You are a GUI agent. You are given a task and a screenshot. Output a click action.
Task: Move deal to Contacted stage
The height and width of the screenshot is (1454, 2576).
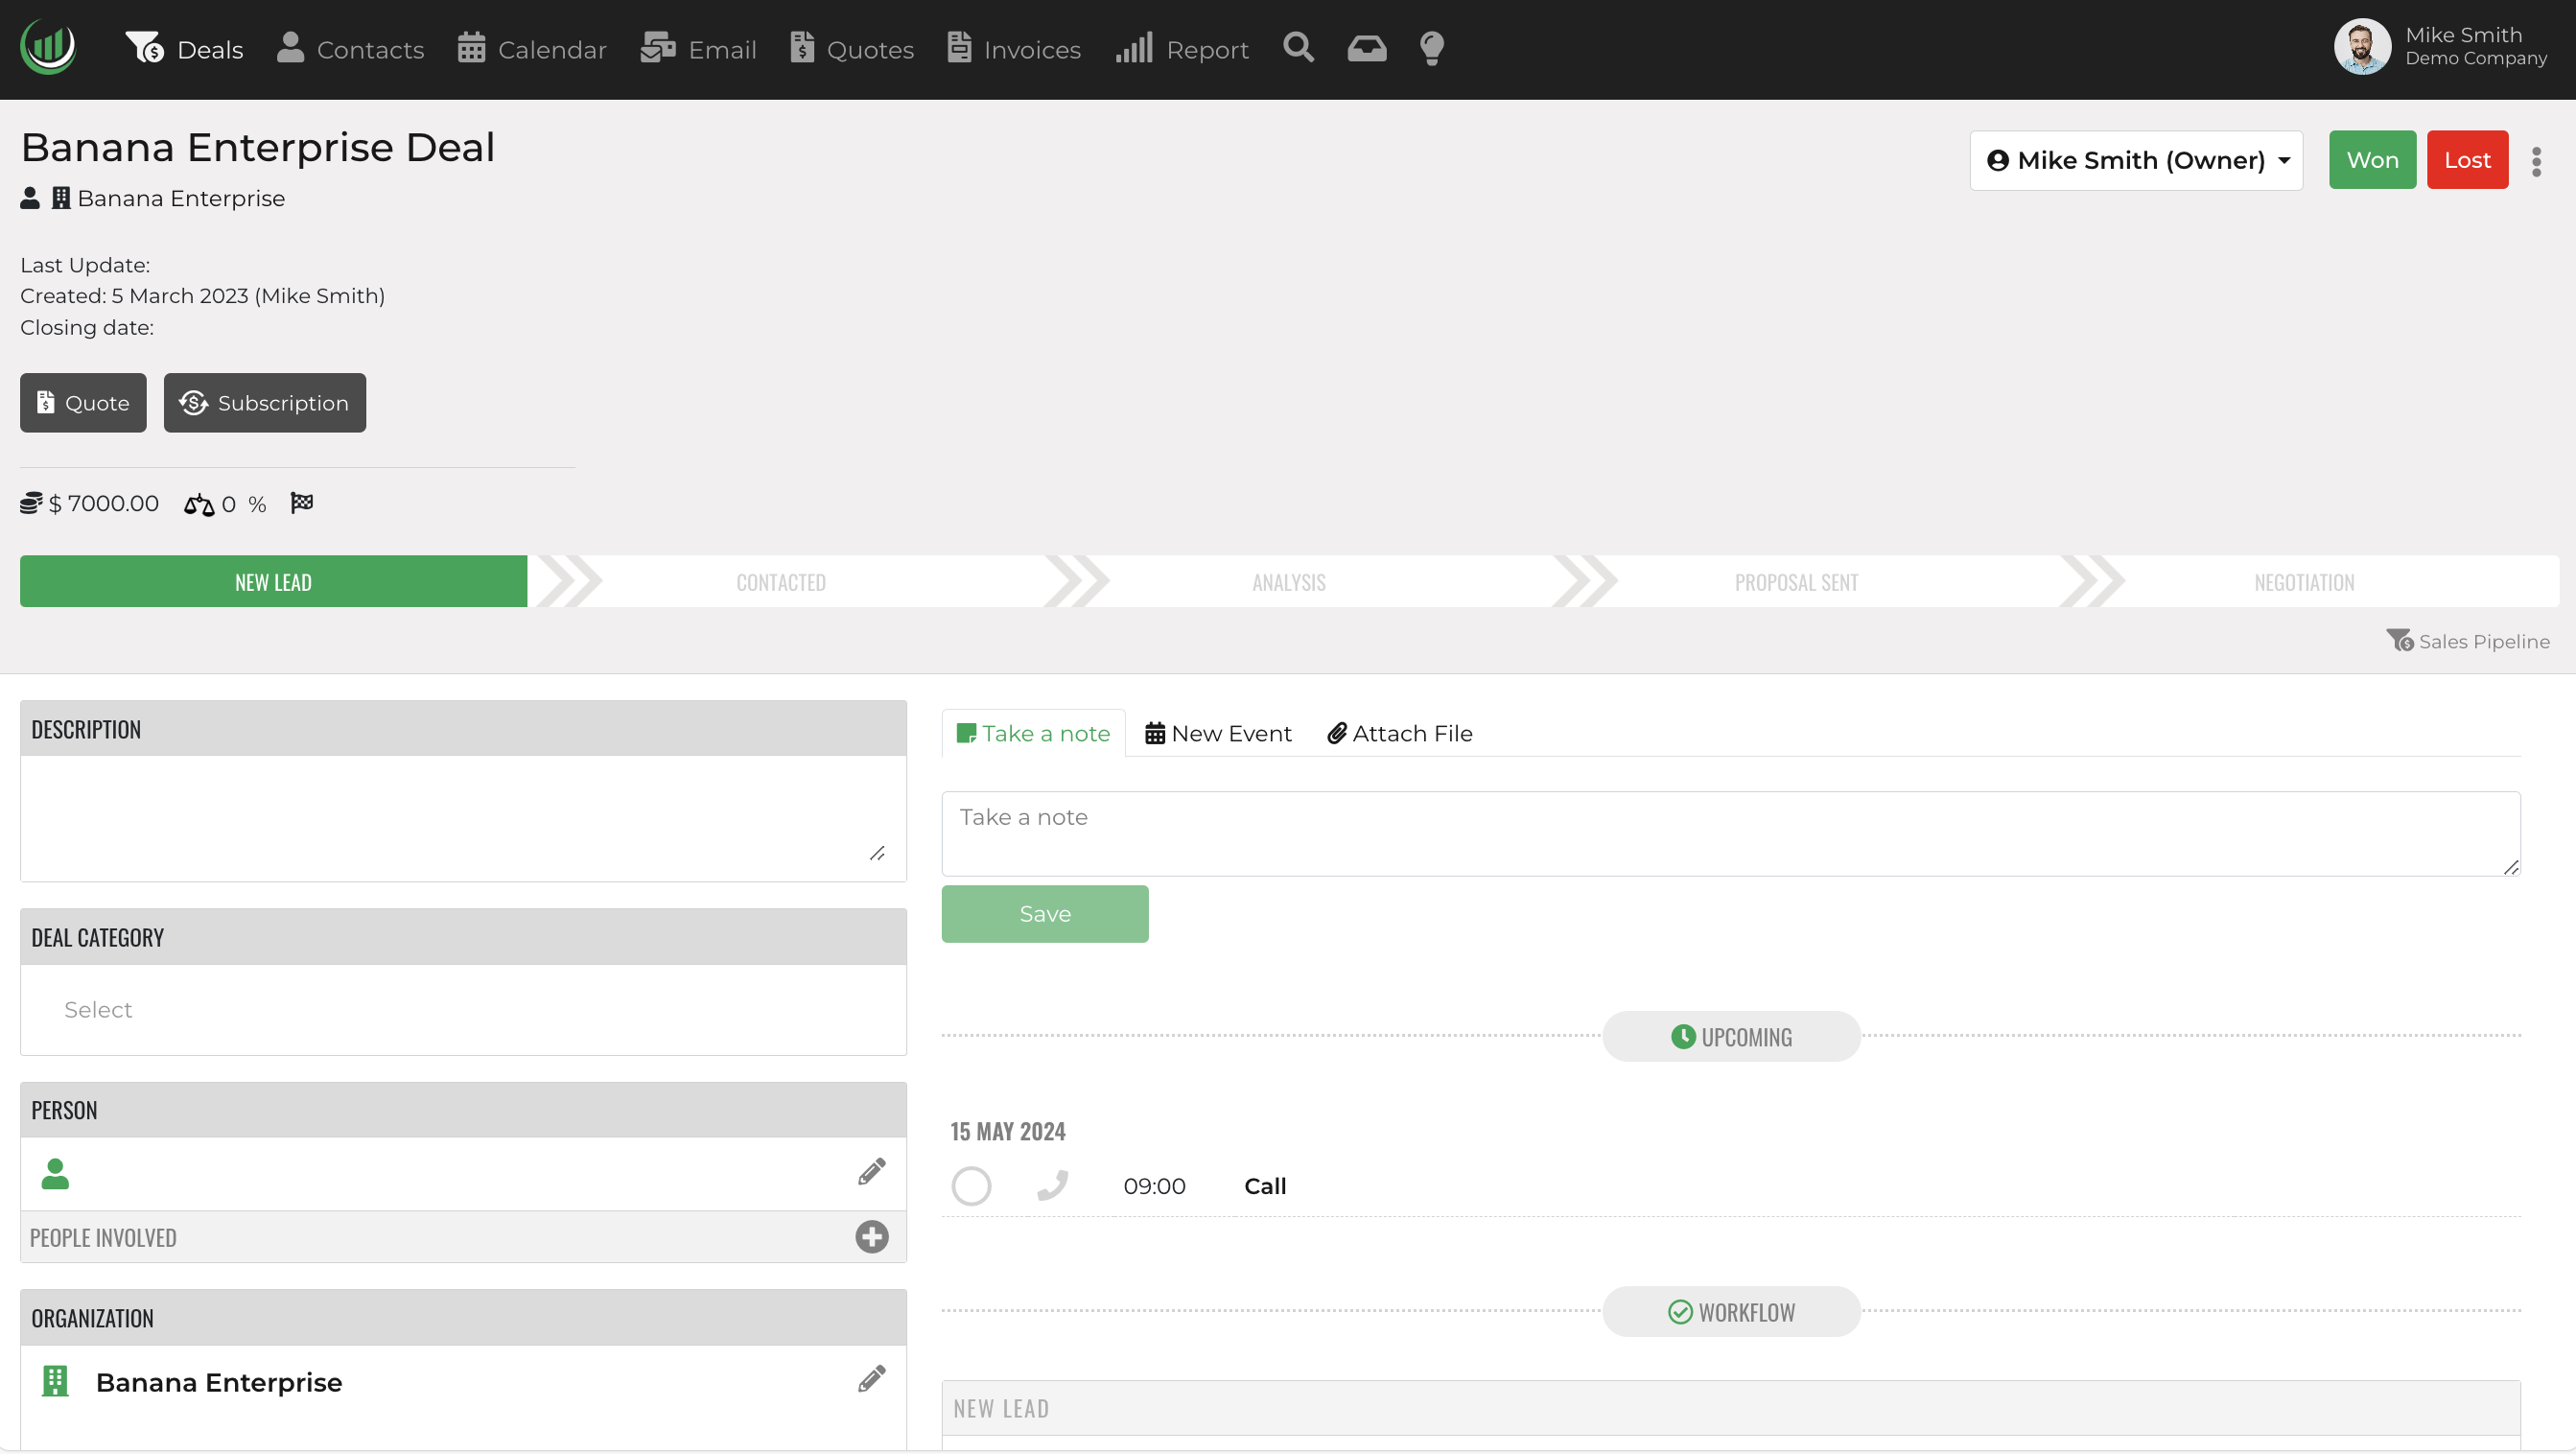point(781,582)
